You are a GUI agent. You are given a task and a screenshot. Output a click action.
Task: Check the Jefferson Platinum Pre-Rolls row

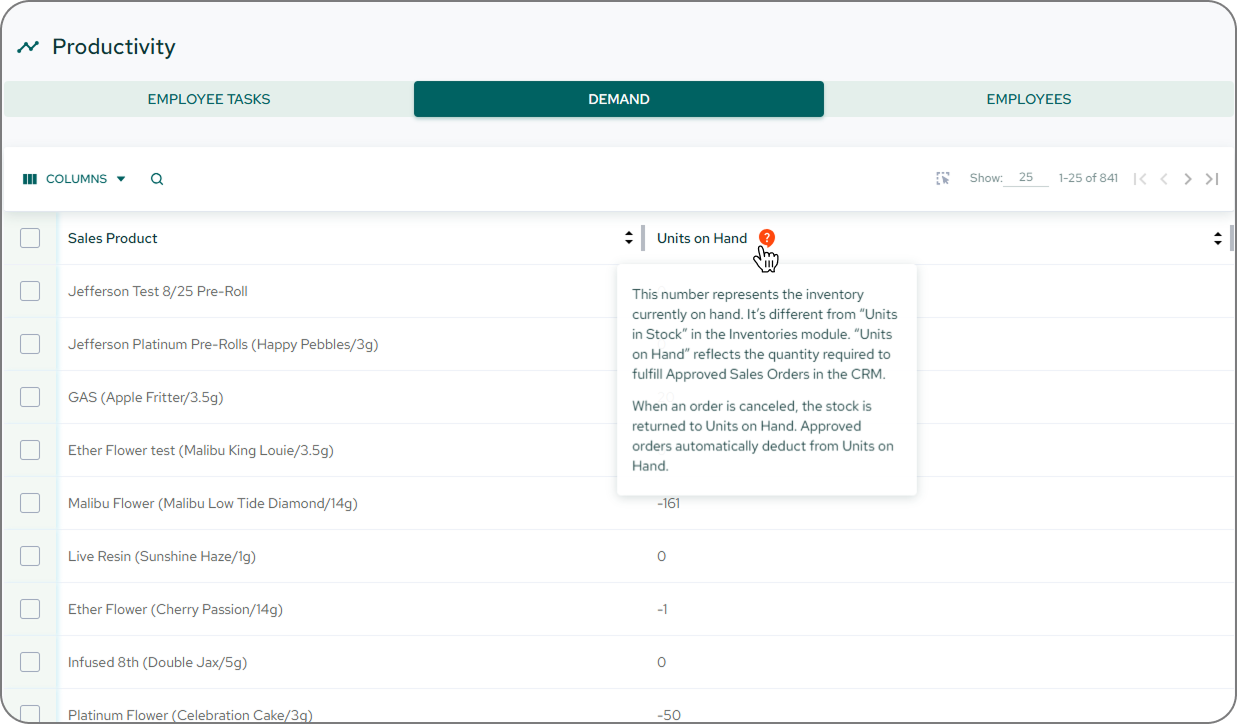(30, 344)
